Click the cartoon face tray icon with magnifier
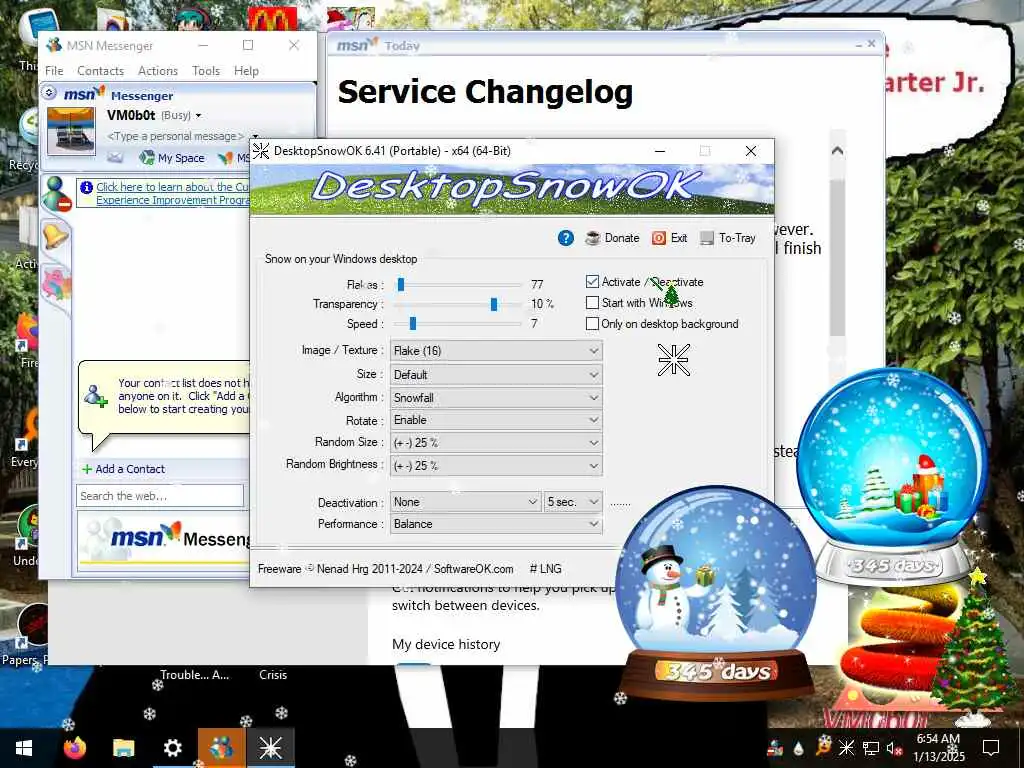Image resolution: width=1024 pixels, height=768 pixels. point(823,746)
